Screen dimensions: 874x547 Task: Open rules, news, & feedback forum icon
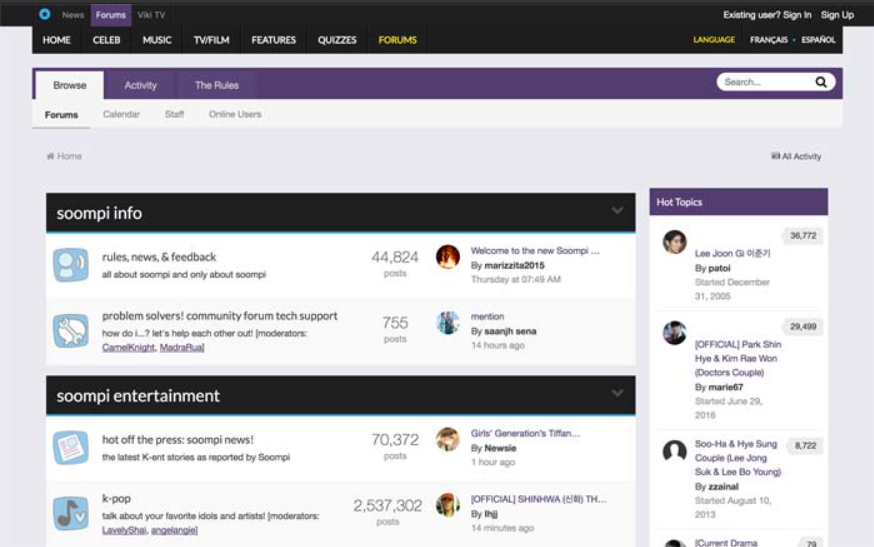[70, 265]
